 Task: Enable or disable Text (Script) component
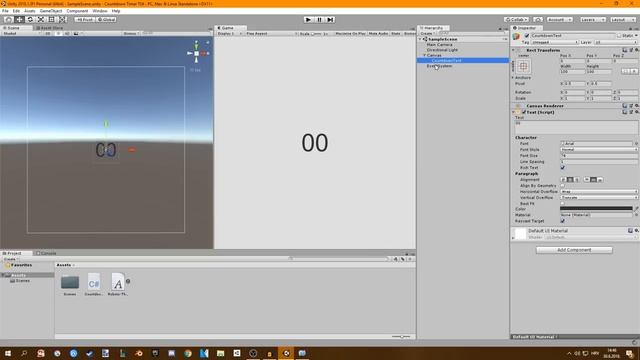pos(524,112)
